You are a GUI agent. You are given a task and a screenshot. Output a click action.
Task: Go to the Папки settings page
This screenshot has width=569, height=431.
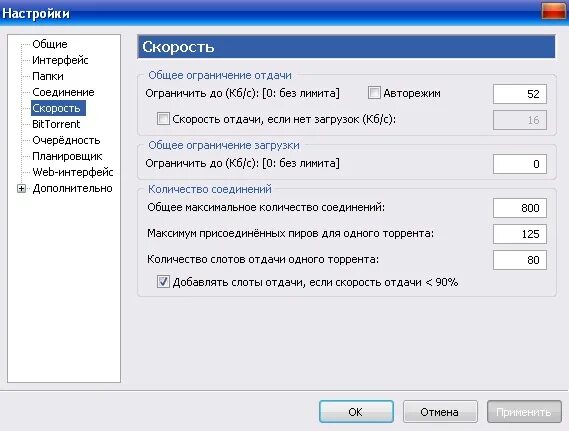pyautogui.click(x=48, y=76)
